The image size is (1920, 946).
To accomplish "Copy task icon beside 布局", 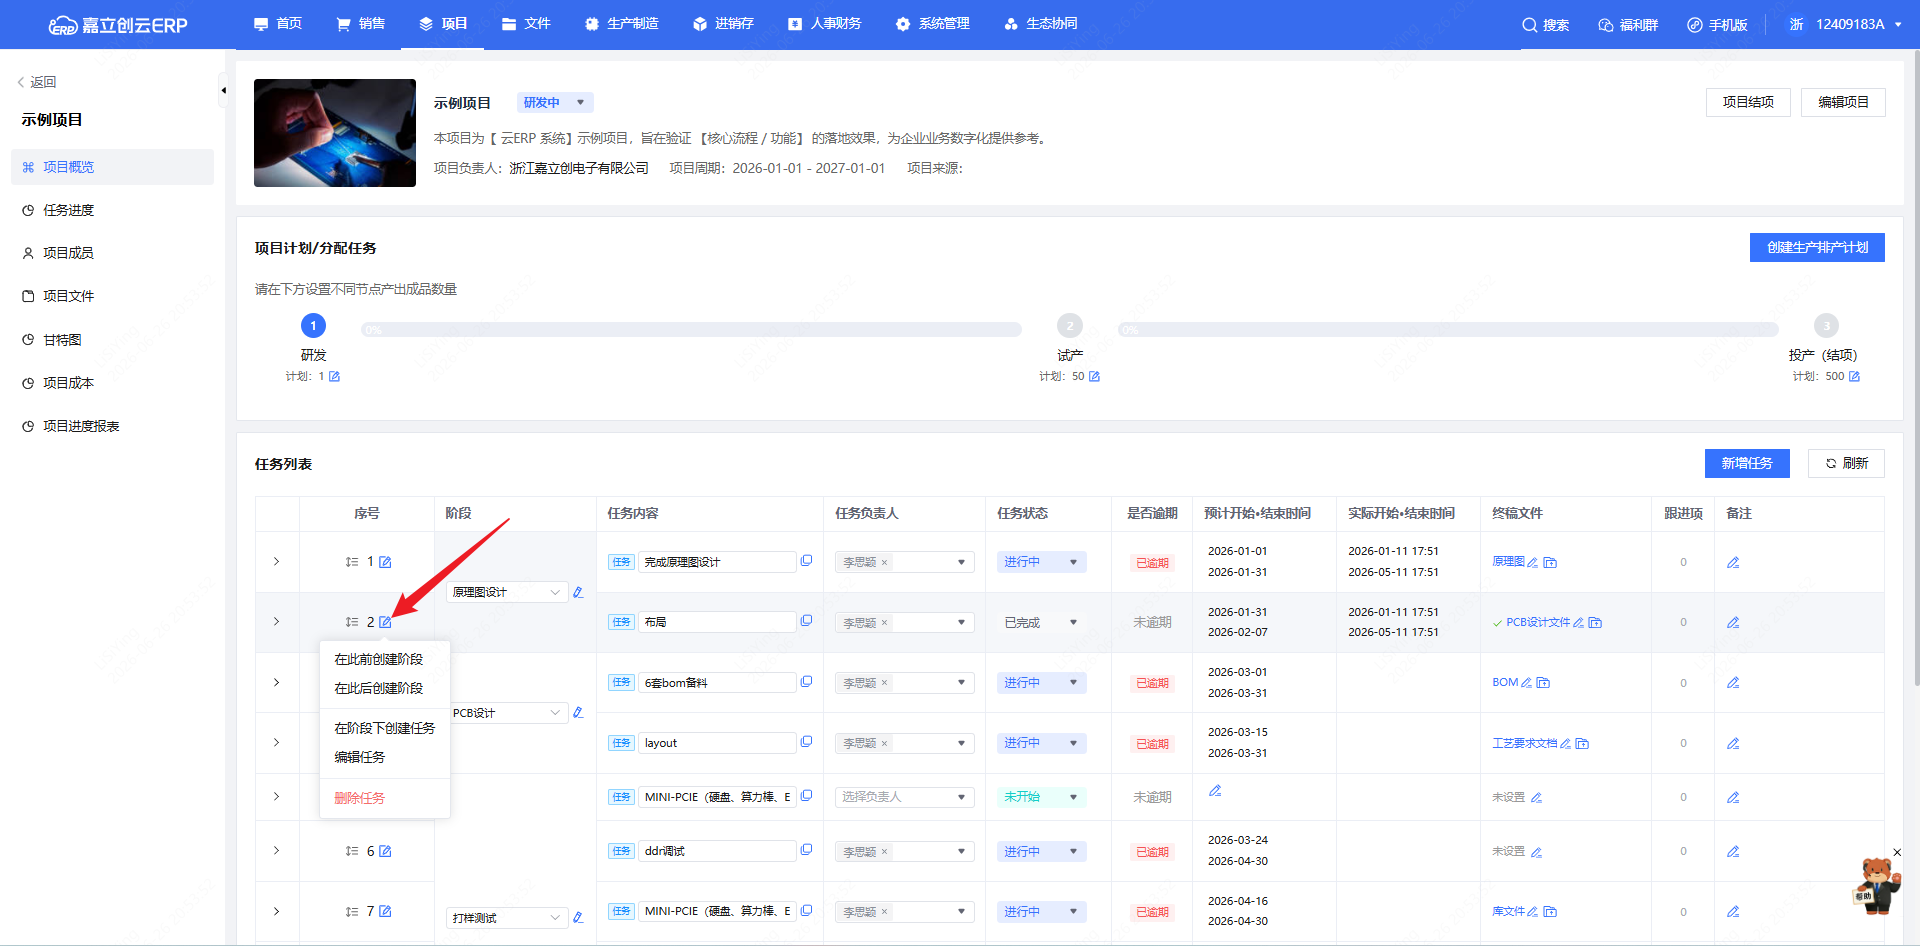I will (806, 621).
